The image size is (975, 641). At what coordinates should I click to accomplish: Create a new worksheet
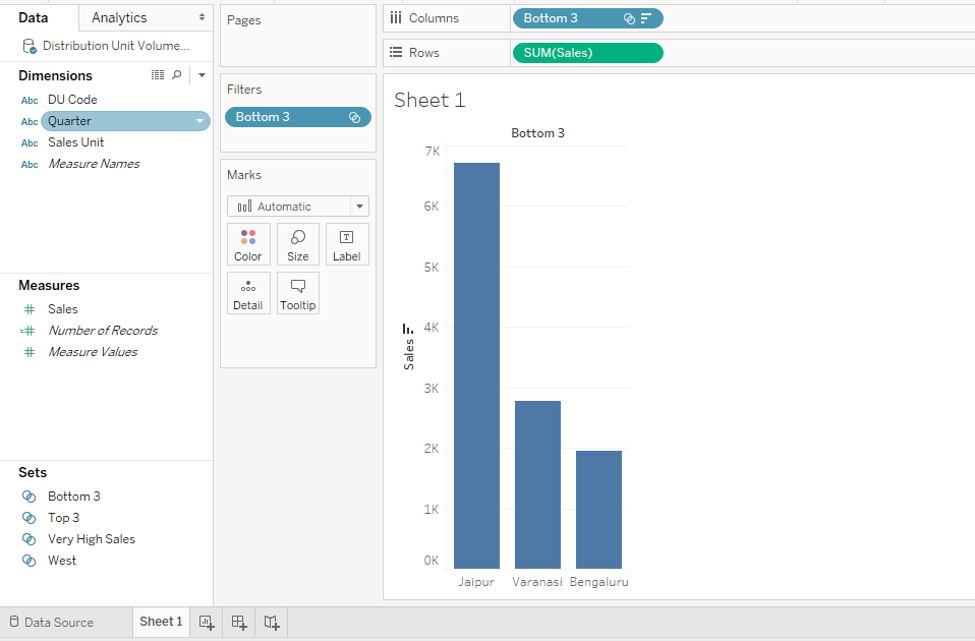pyautogui.click(x=206, y=622)
